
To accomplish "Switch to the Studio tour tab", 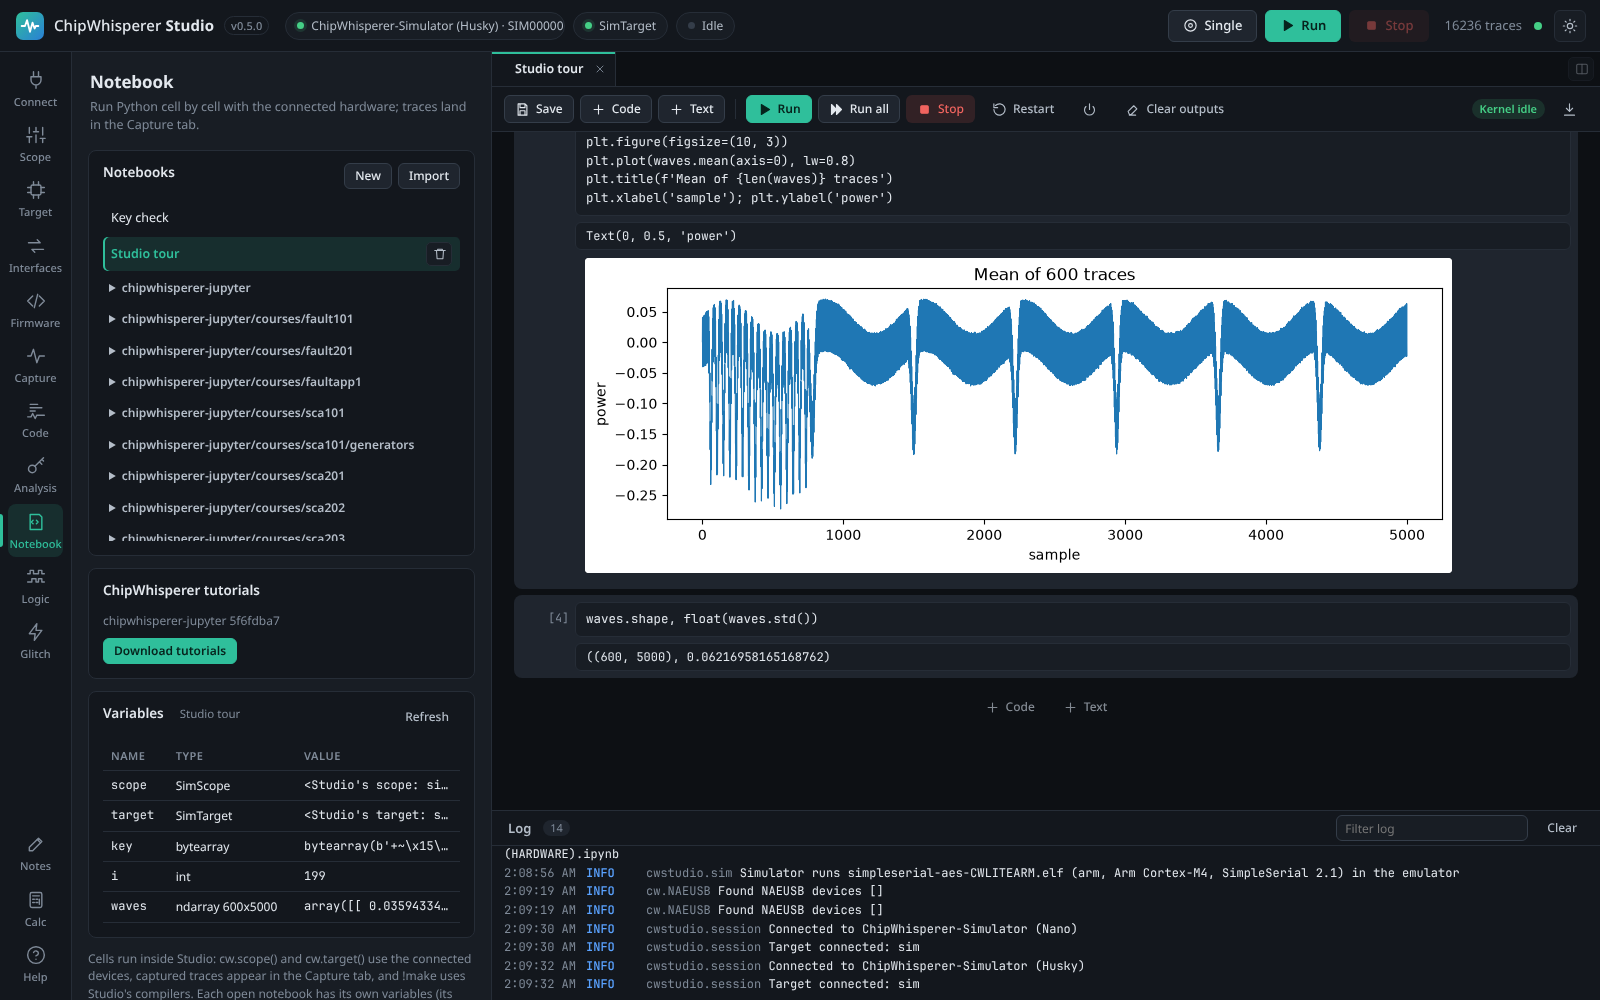I will [549, 69].
